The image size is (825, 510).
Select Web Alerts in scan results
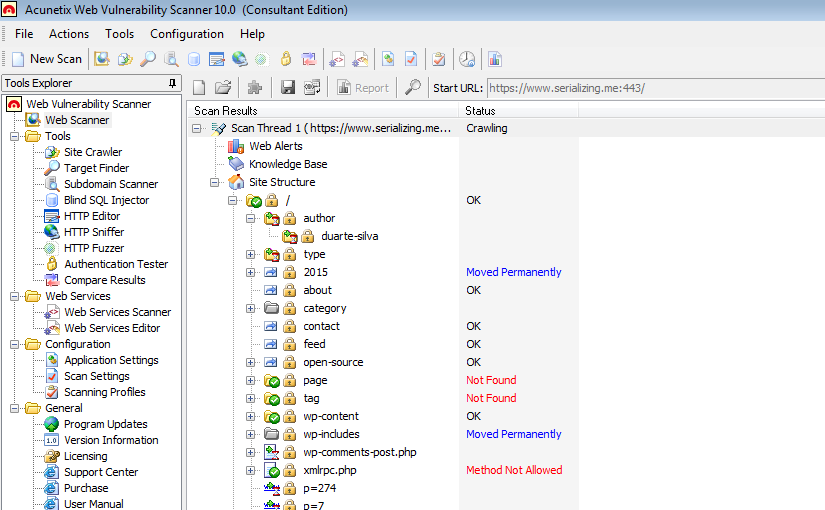click(x=276, y=146)
